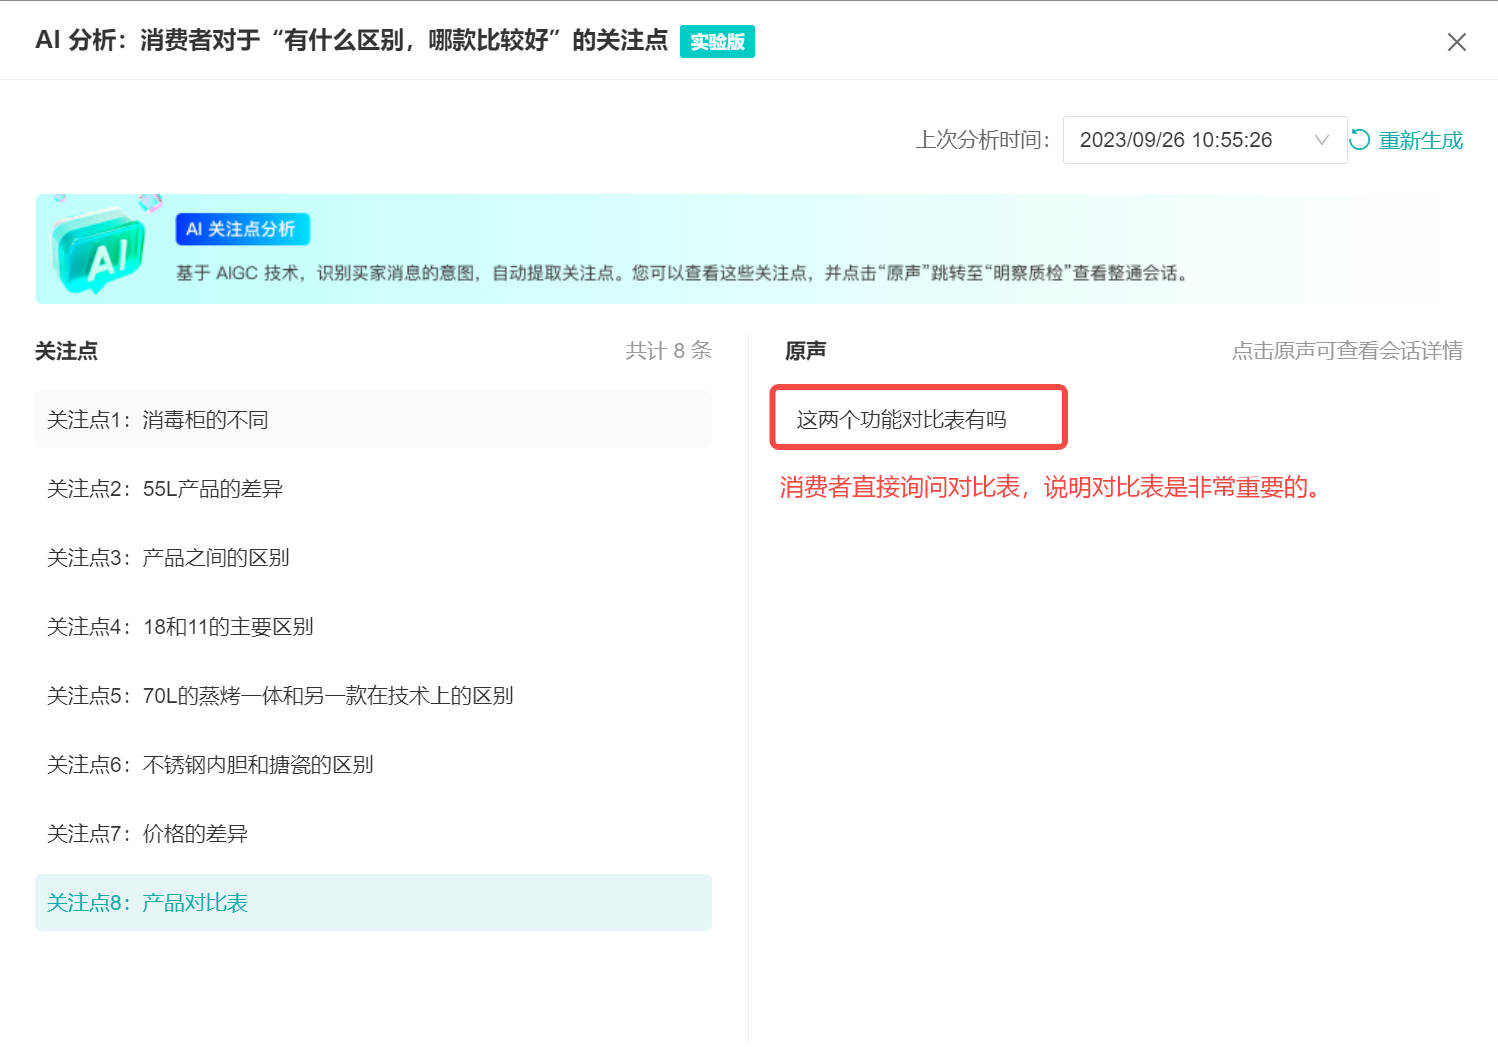Viewport: 1498px width, 1047px height.
Task: Select 关注点8：产品对比表
Action: point(373,903)
